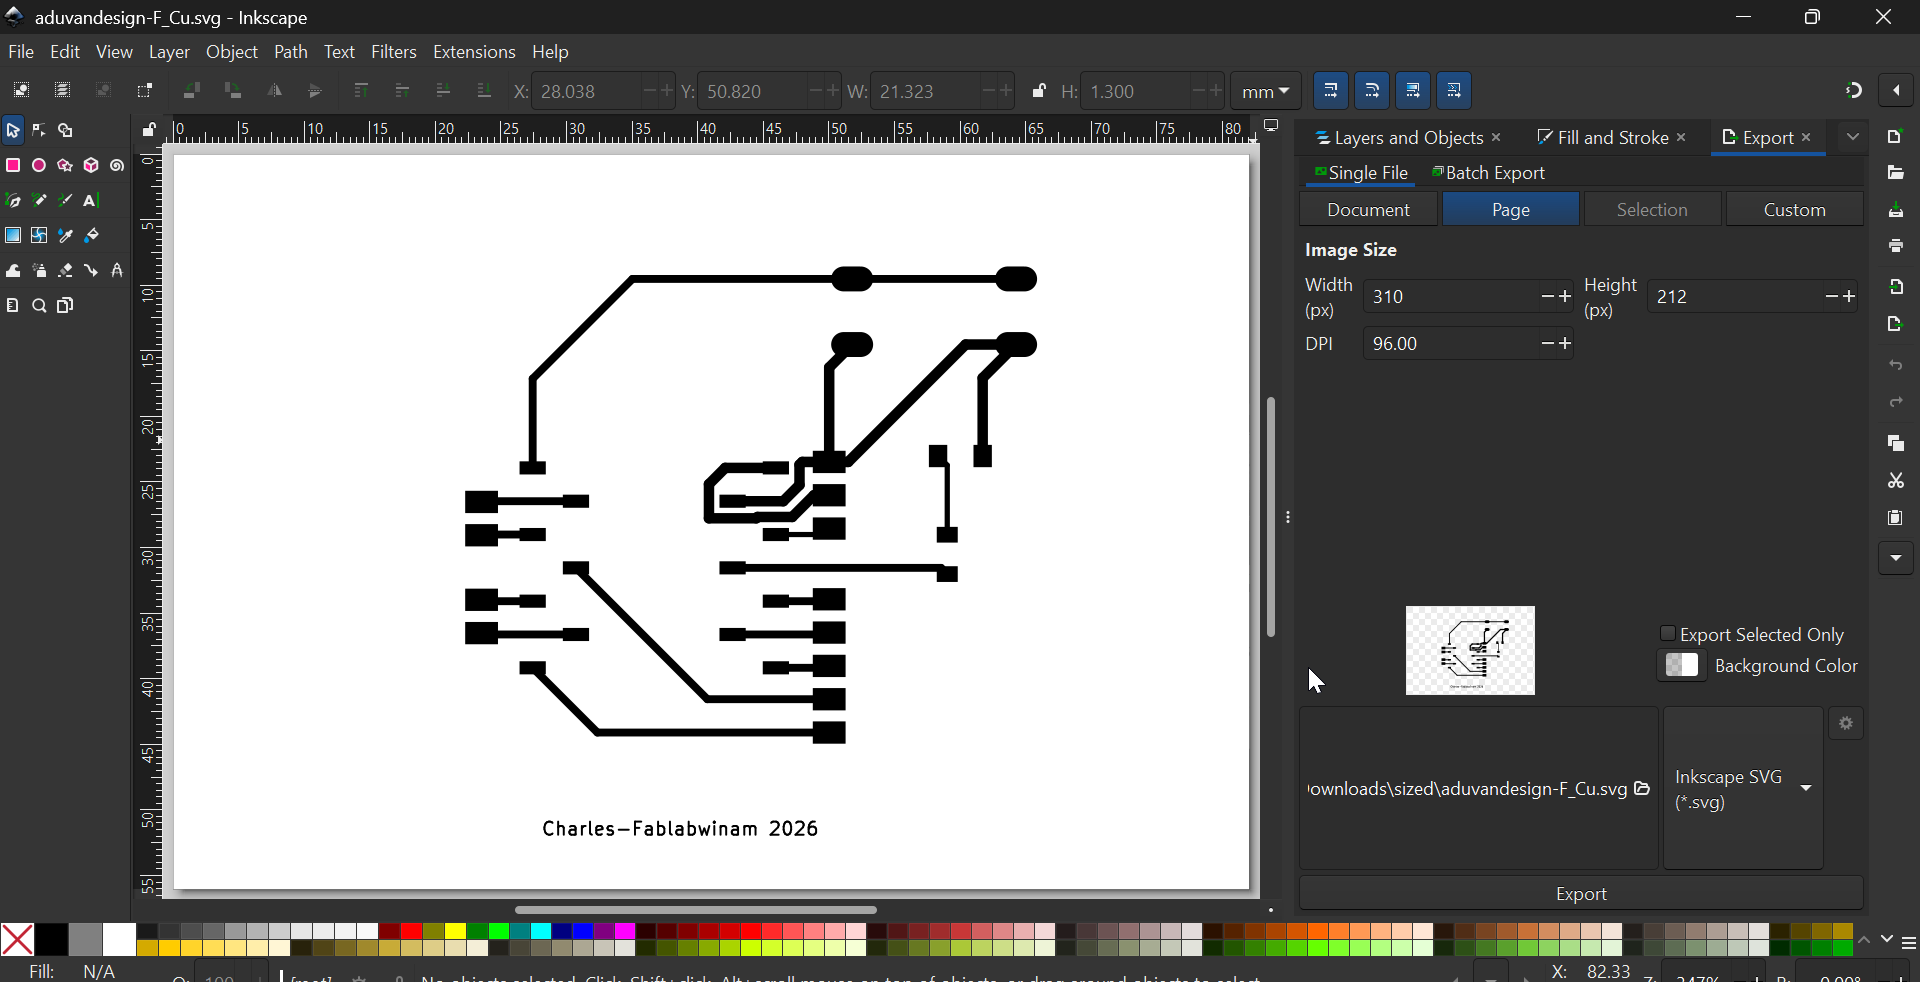The image size is (1920, 982).
Task: Open Inkscape SVG format dropdown
Action: tap(1743, 789)
